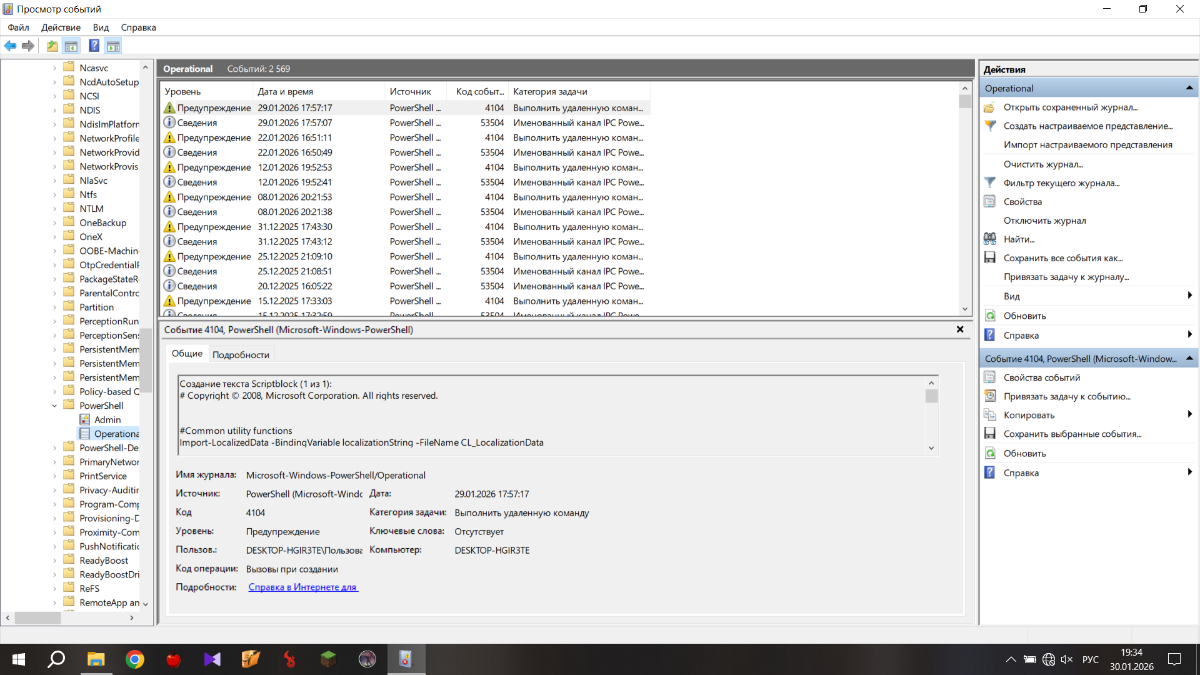The height and width of the screenshot is (675, 1200).
Task: Open the Действие menu
Action: click(x=61, y=28)
